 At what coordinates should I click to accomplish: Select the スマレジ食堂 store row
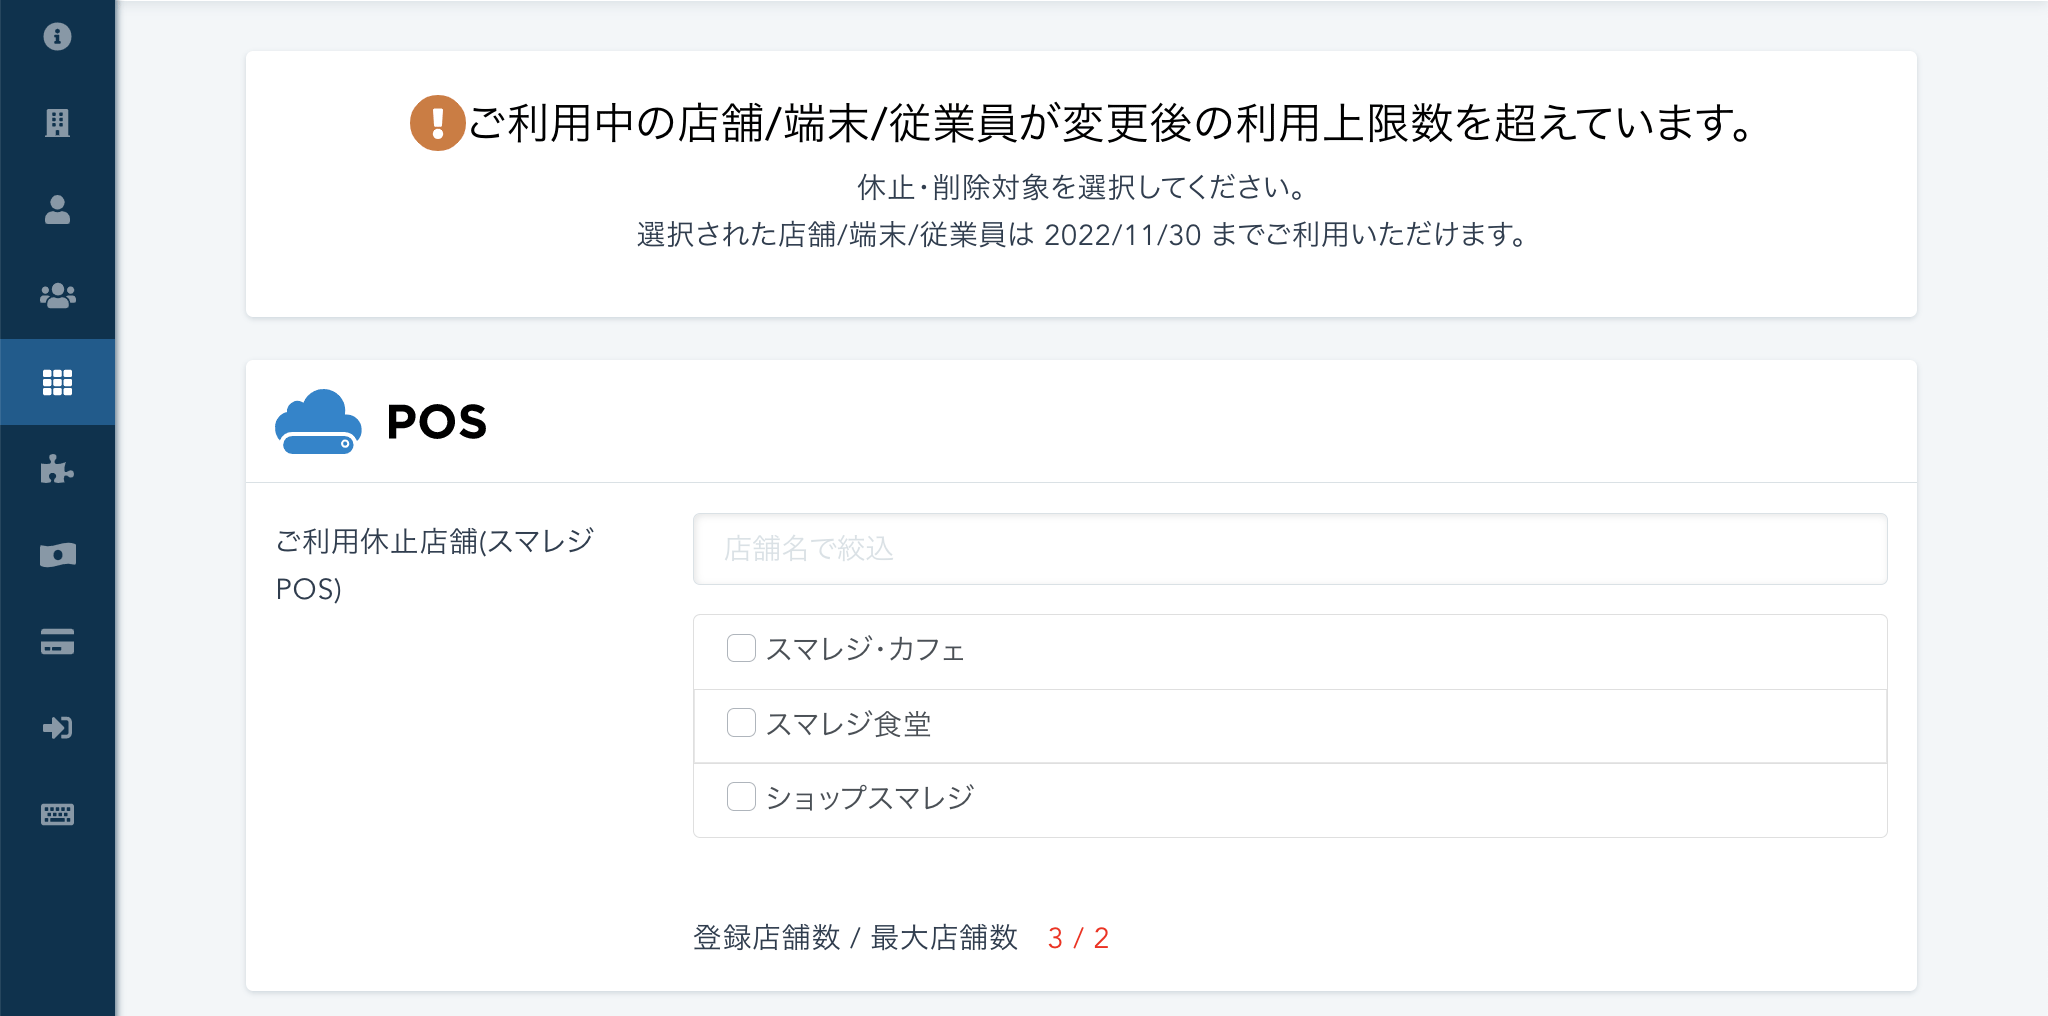pos(1289,724)
